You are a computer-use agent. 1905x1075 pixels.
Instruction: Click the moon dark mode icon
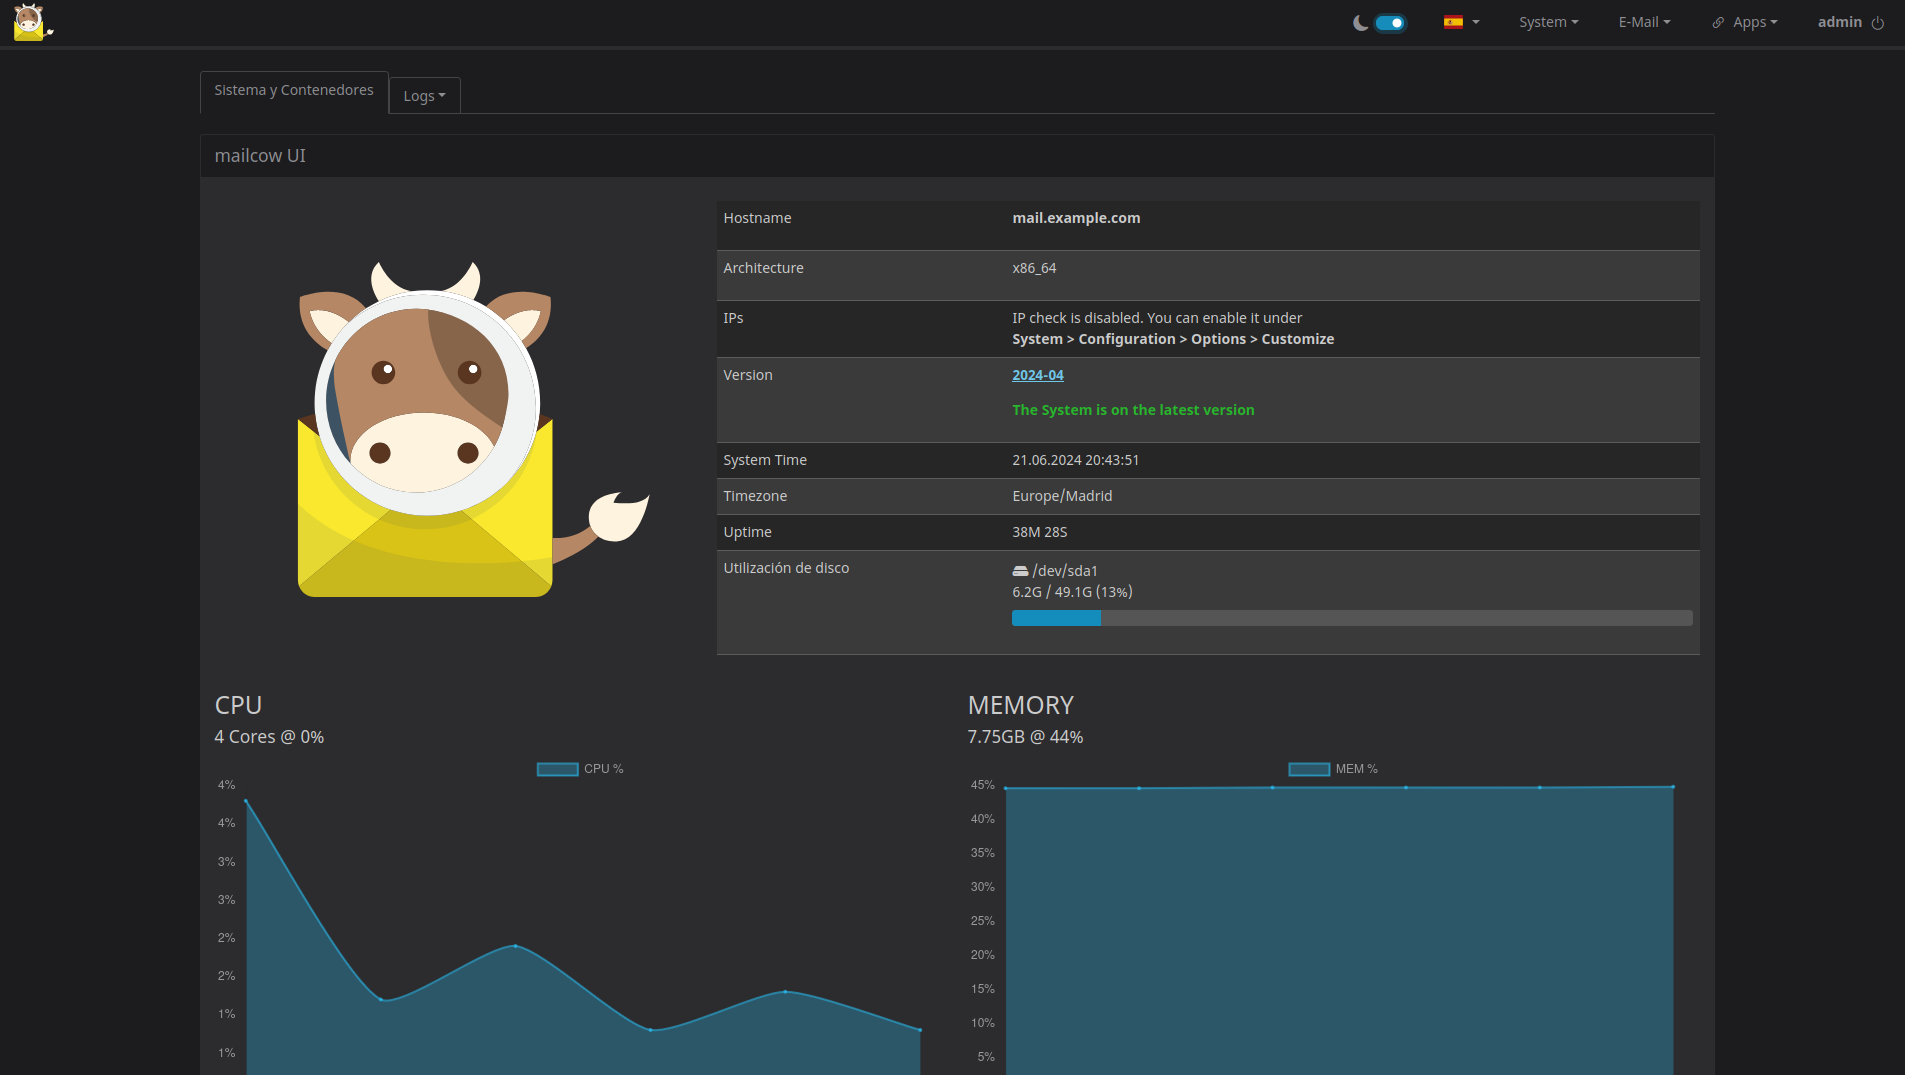1360,23
